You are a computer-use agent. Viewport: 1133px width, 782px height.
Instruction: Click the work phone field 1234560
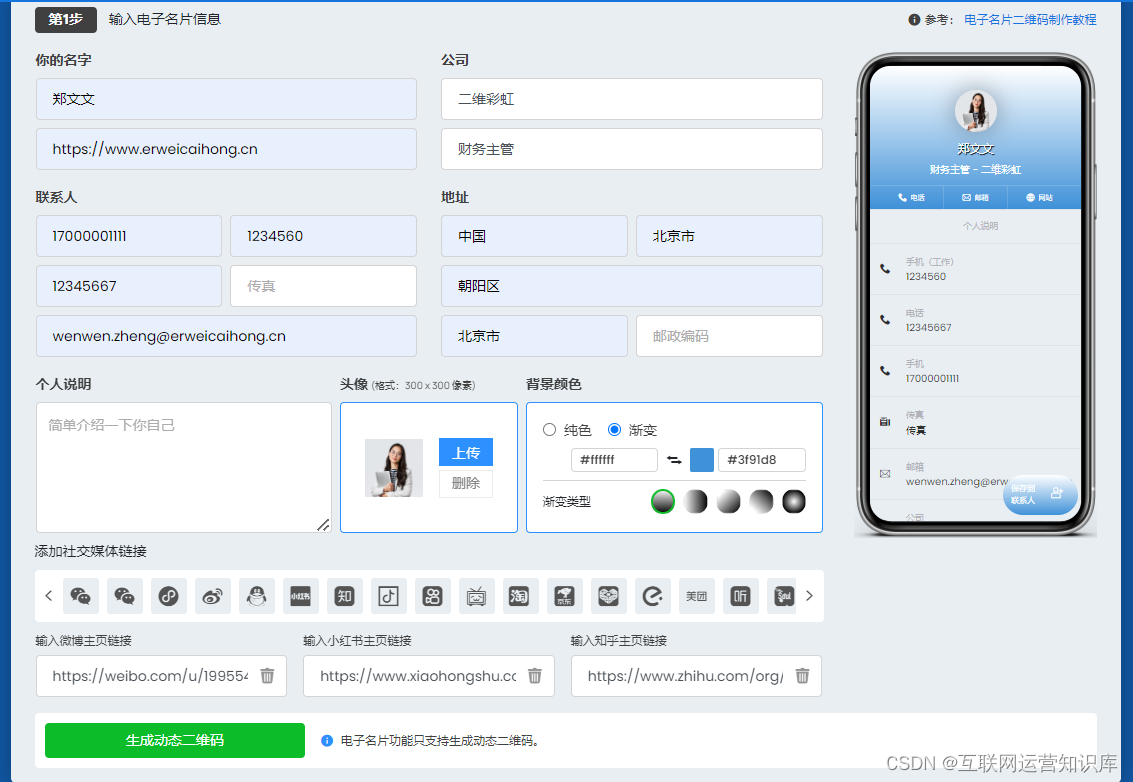pos(324,236)
